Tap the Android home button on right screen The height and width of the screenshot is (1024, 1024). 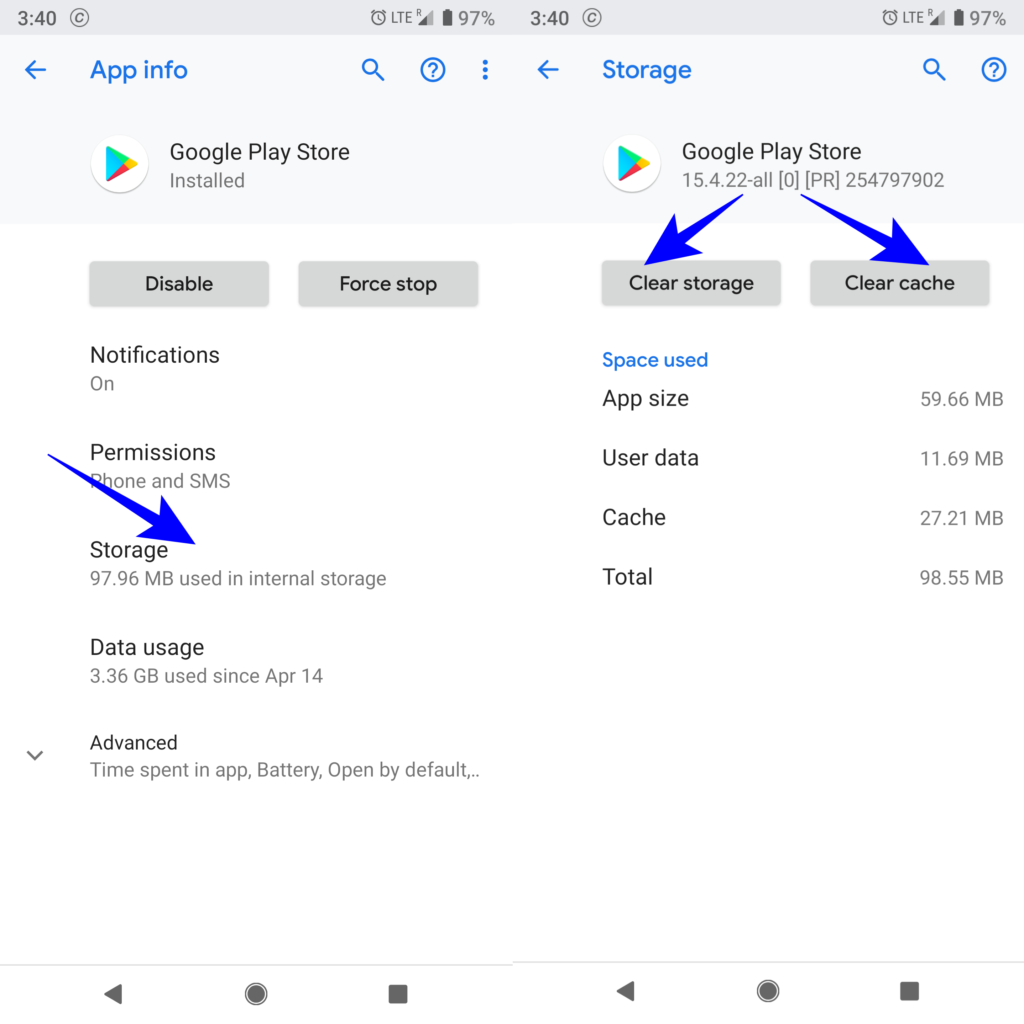(x=768, y=991)
